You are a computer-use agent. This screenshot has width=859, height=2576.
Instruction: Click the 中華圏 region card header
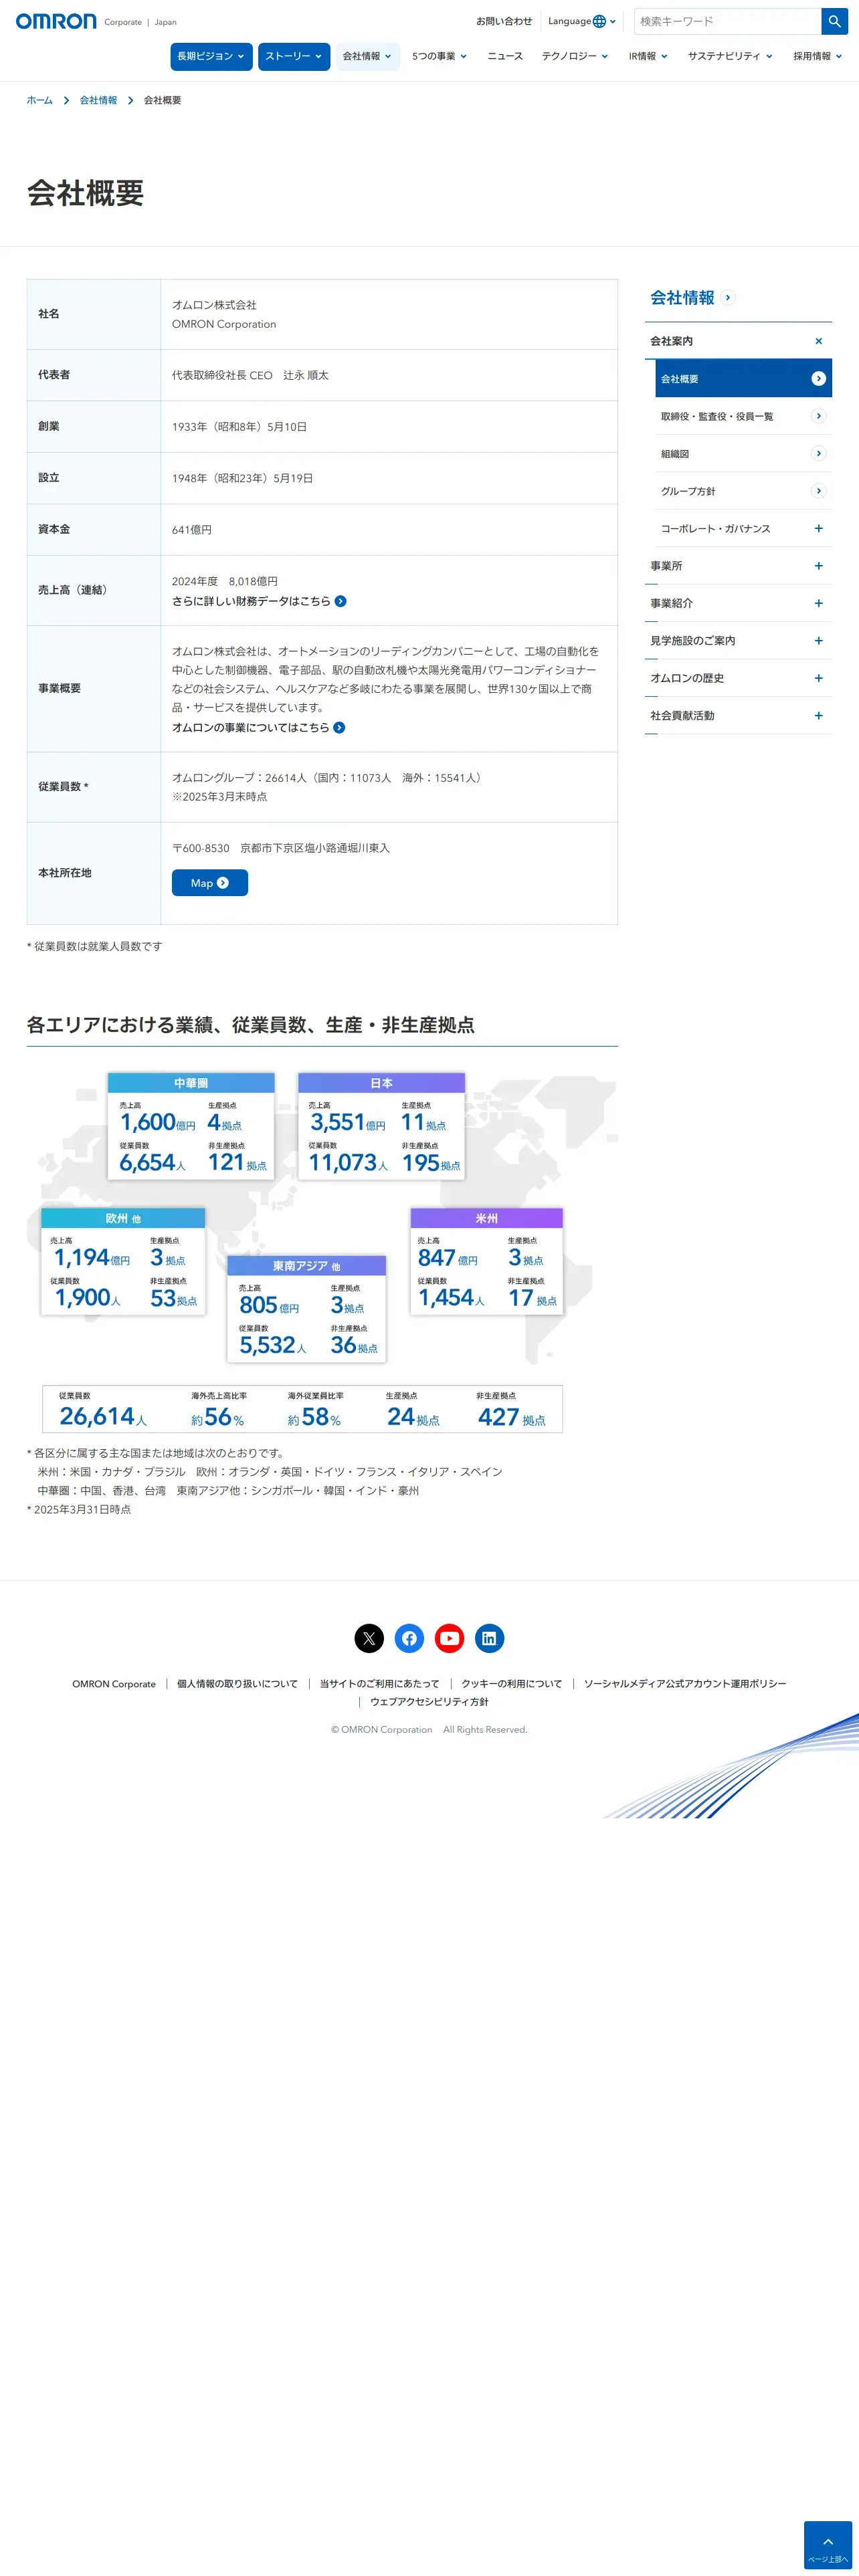pyautogui.click(x=191, y=1083)
